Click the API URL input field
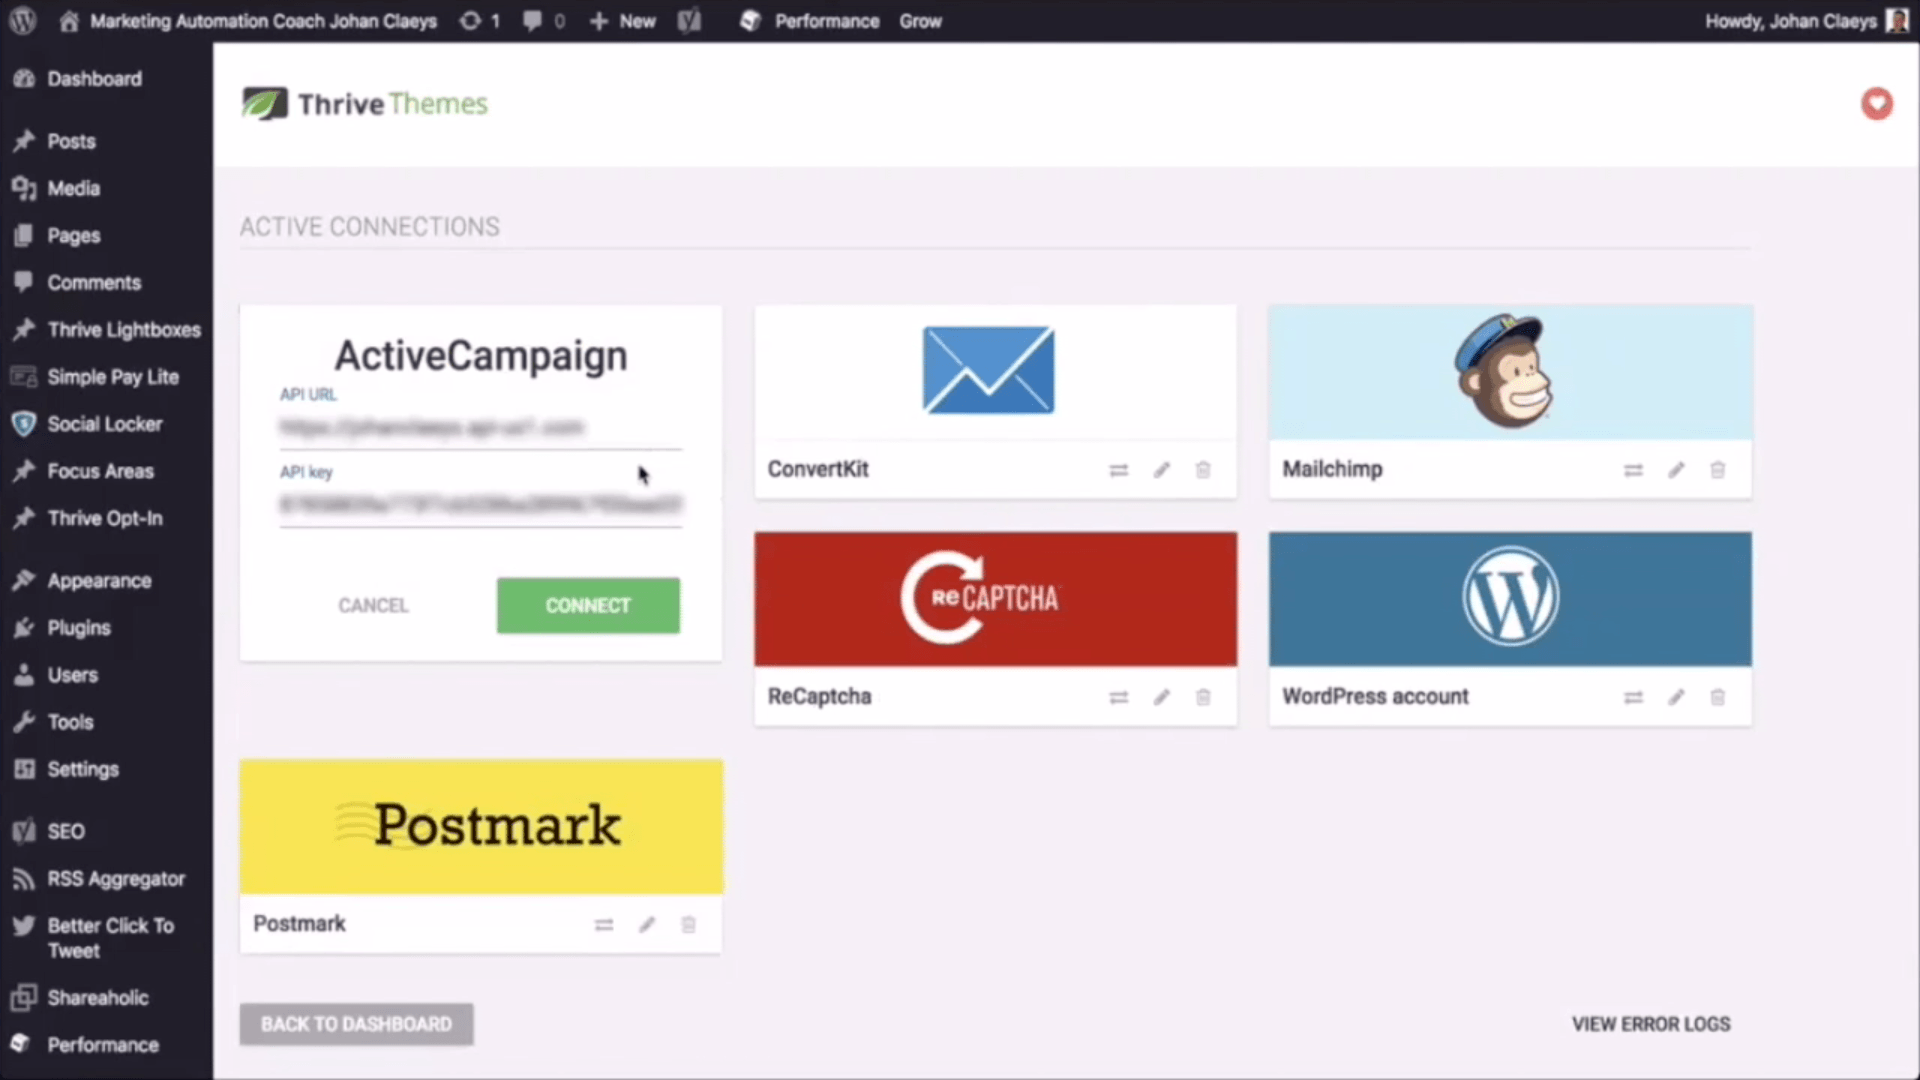The height and width of the screenshot is (1080, 1920). point(480,428)
